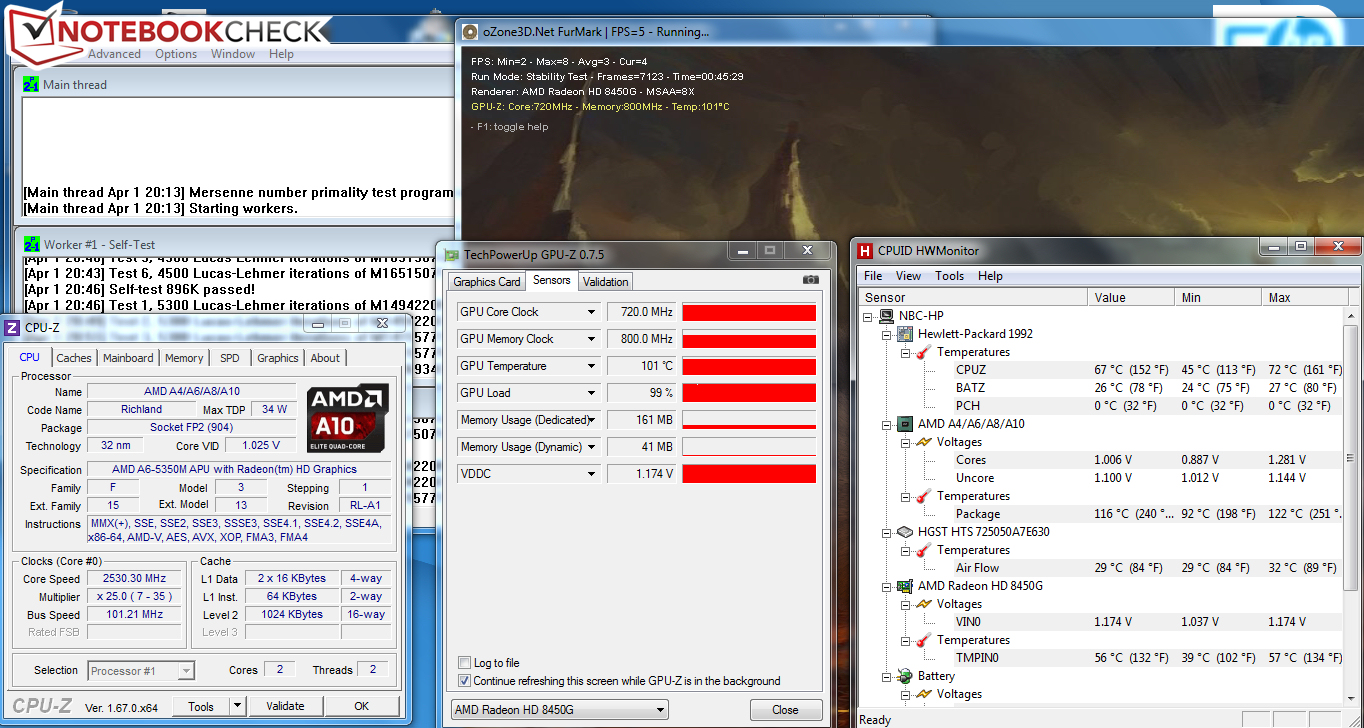The width and height of the screenshot is (1364, 728).
Task: Select the AMD Radeon HD 8450G card icon
Action: [x=904, y=586]
